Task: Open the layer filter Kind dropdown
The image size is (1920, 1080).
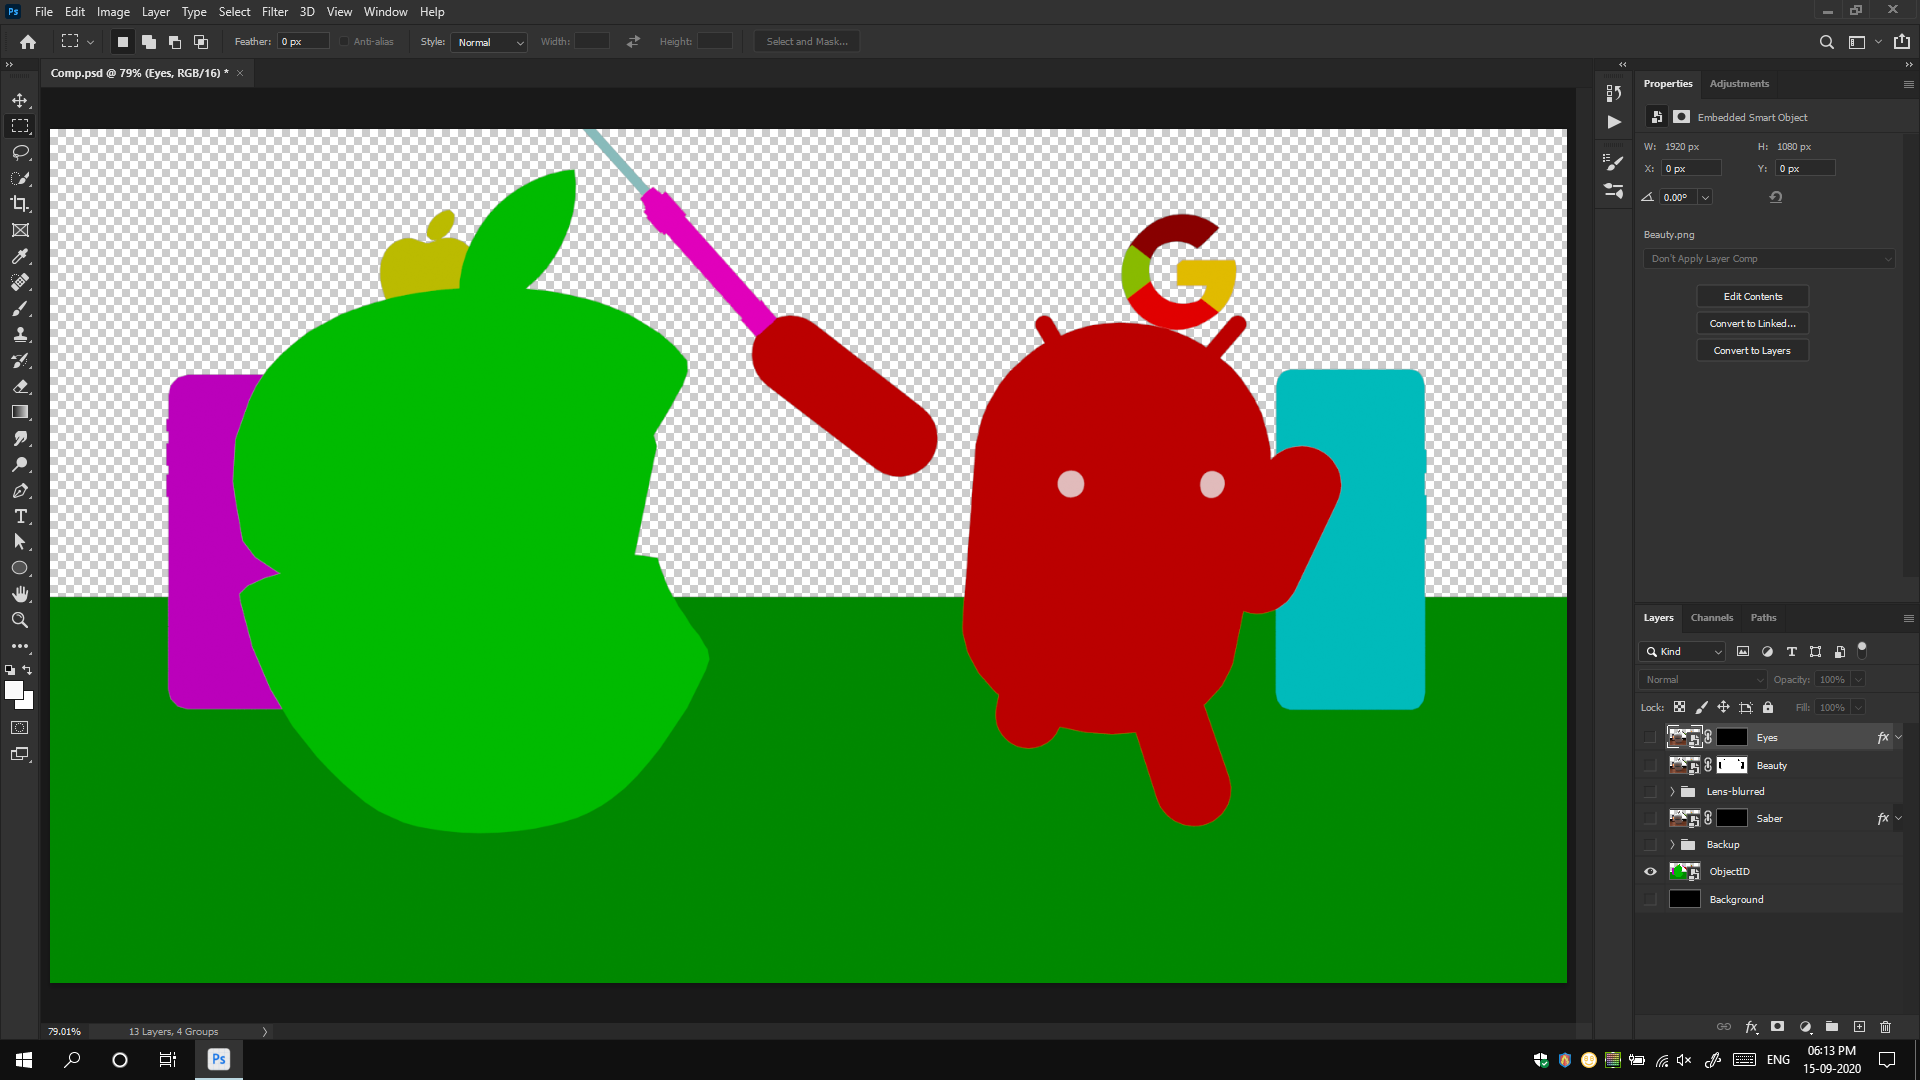Action: click(1682, 651)
